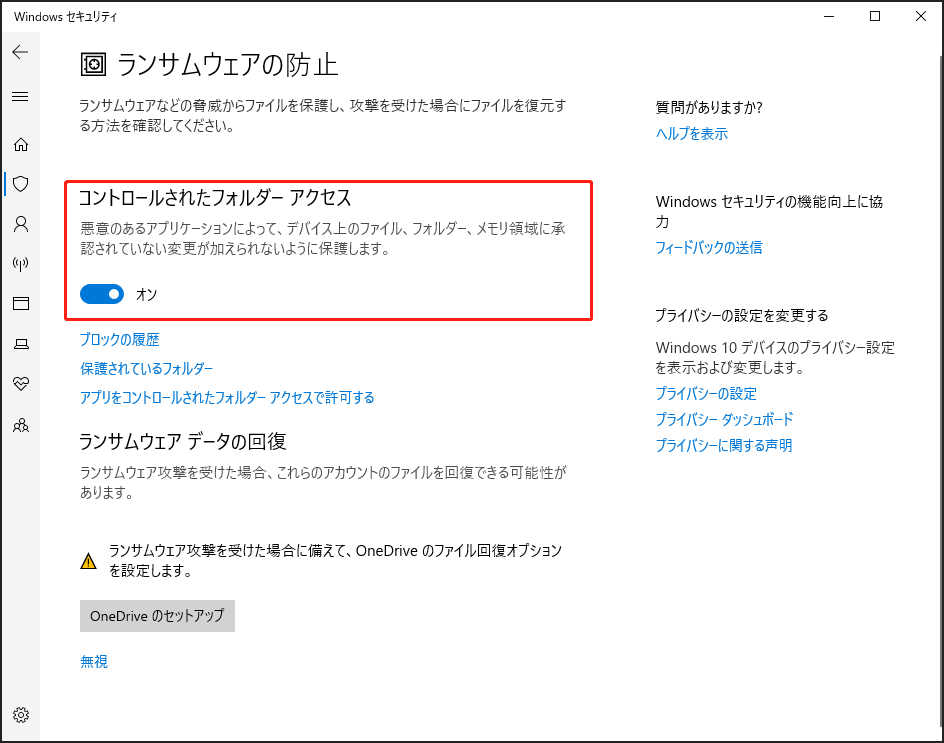This screenshot has height=743, width=944.
Task: Click the OneDrive のセットアップ button
Action: (x=157, y=616)
